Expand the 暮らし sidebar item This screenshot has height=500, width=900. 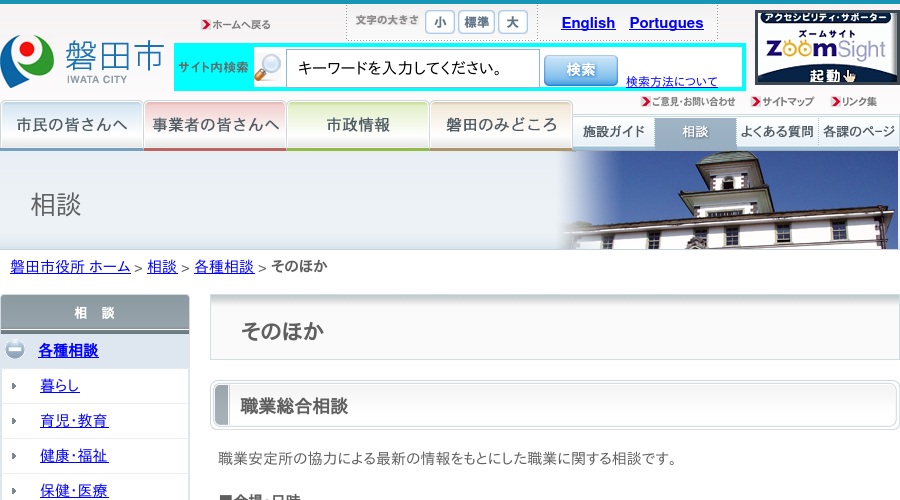pyautogui.click(x=14, y=386)
